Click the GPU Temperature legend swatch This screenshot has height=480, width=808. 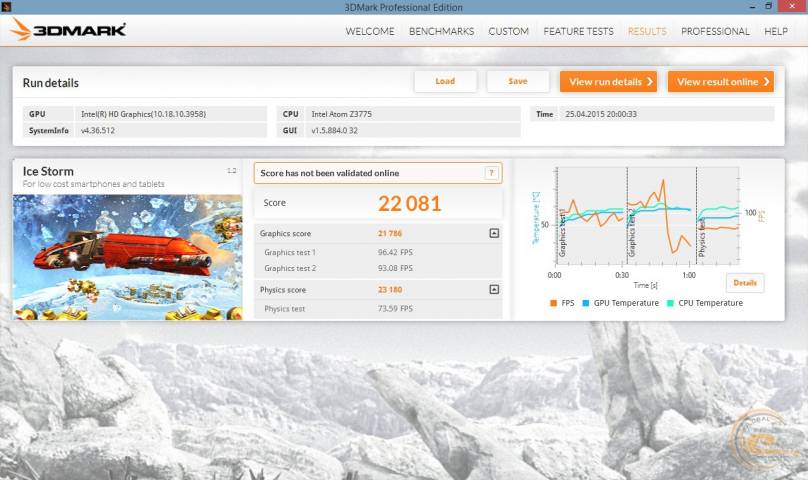point(586,303)
